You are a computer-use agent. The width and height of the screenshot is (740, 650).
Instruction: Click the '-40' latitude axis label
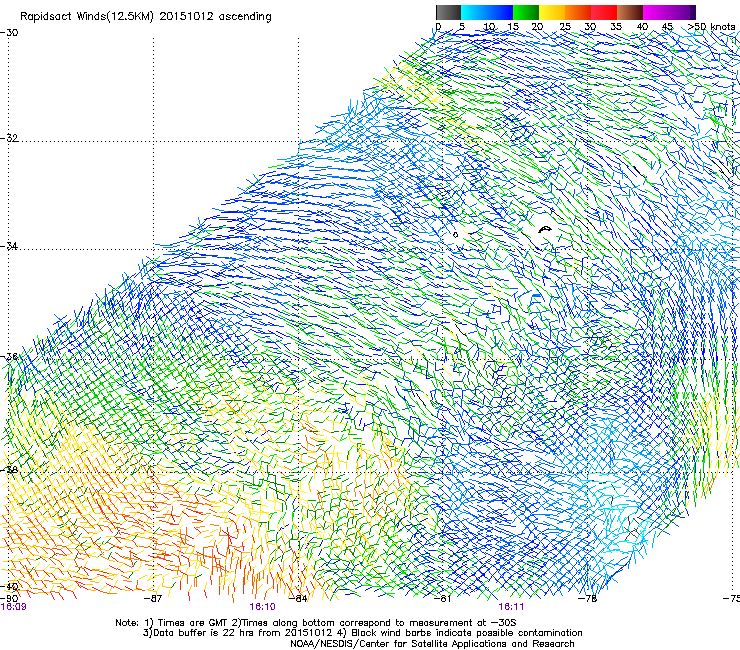9,587
